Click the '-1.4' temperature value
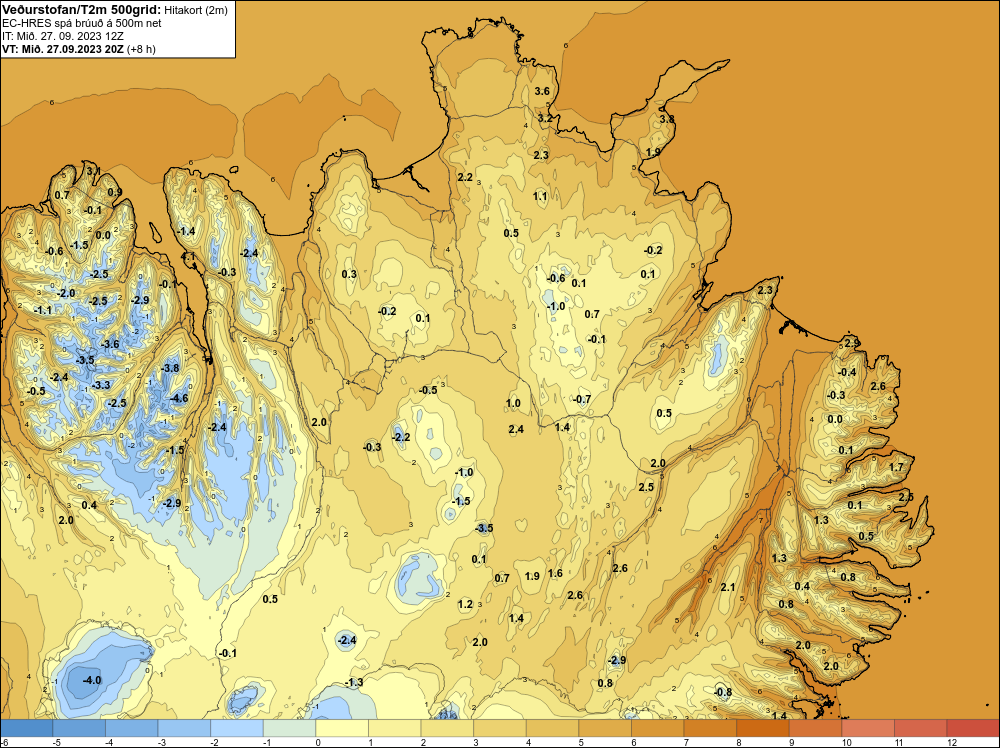Screen dimensions: 1000x748 [186, 231]
